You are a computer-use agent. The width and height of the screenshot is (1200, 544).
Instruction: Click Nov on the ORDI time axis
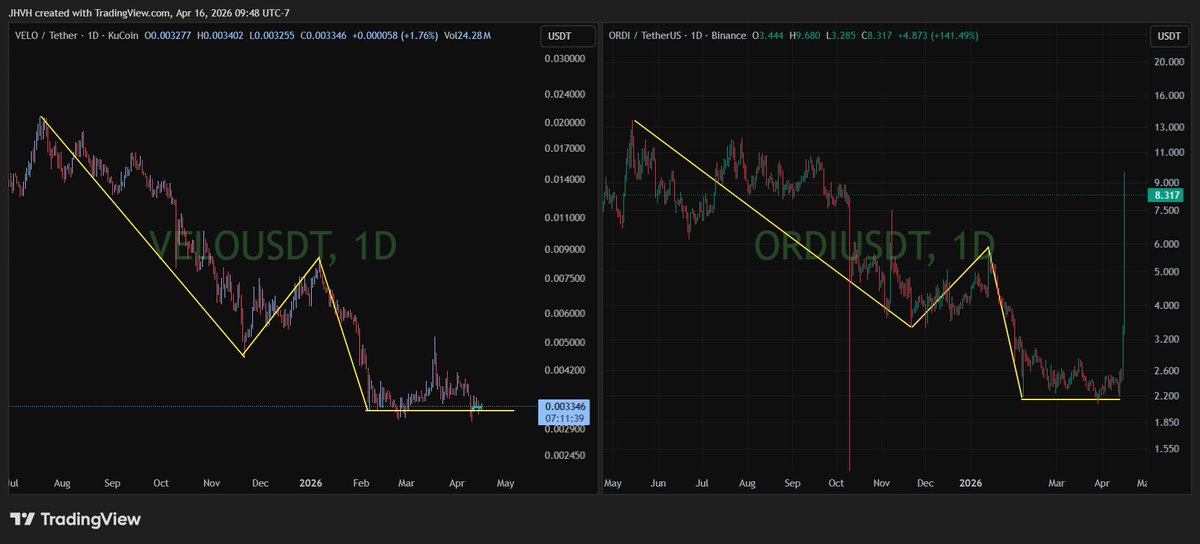click(x=881, y=483)
